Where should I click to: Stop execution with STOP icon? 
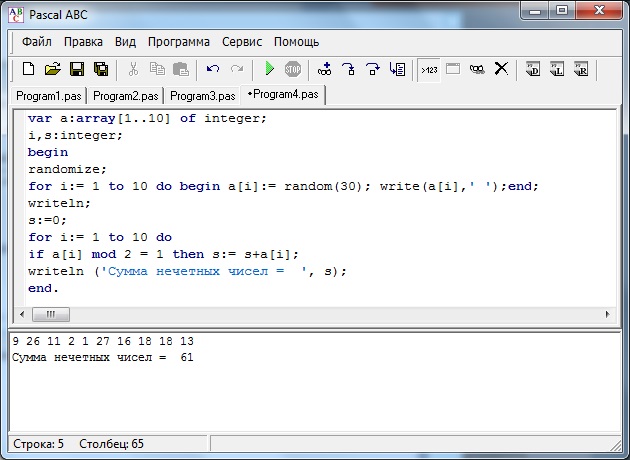pos(293,70)
